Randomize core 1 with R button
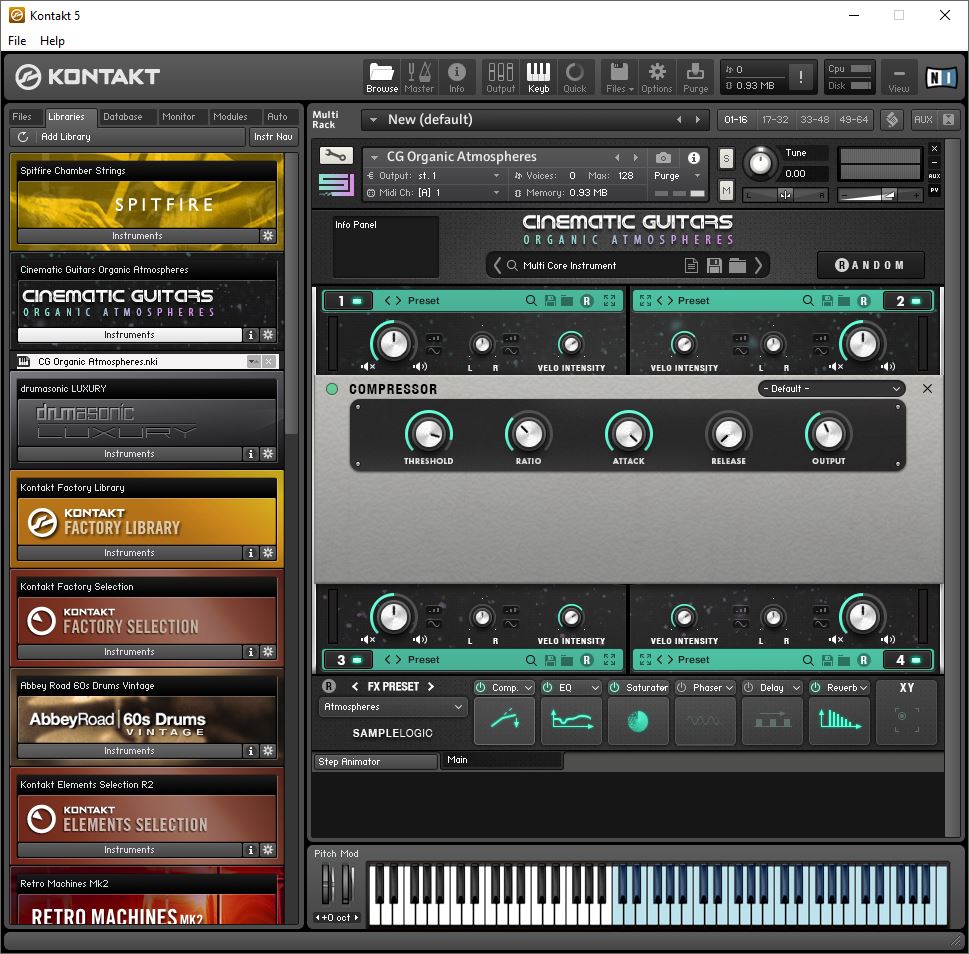The width and height of the screenshot is (969, 954). tap(586, 300)
